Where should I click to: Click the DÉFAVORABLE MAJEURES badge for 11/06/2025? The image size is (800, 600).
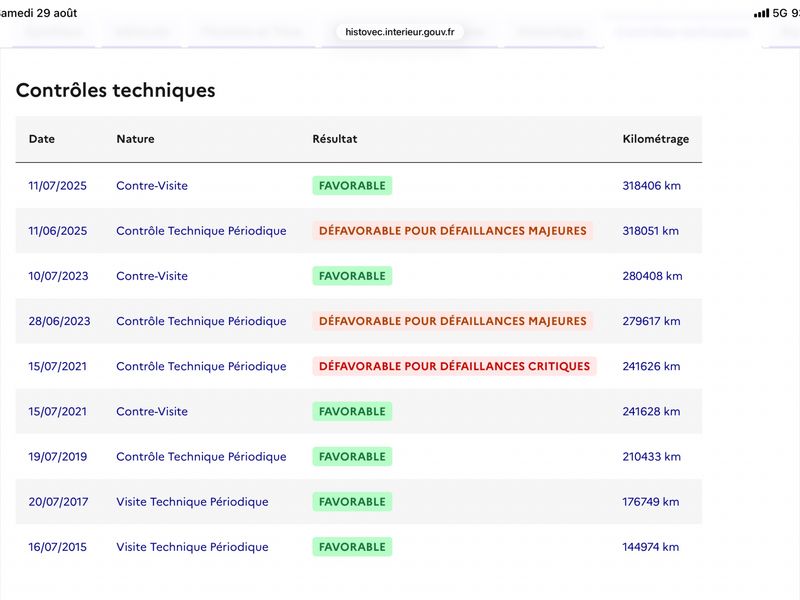click(x=453, y=231)
